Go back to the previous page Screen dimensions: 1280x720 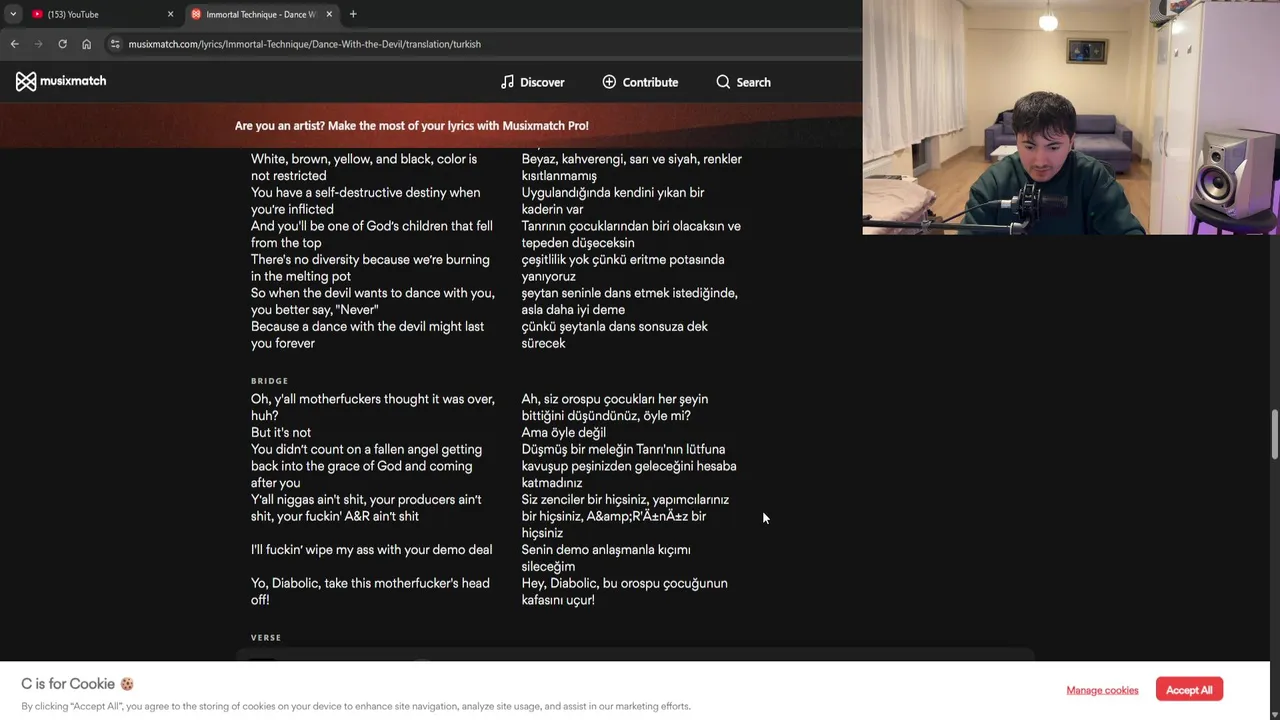(x=14, y=44)
